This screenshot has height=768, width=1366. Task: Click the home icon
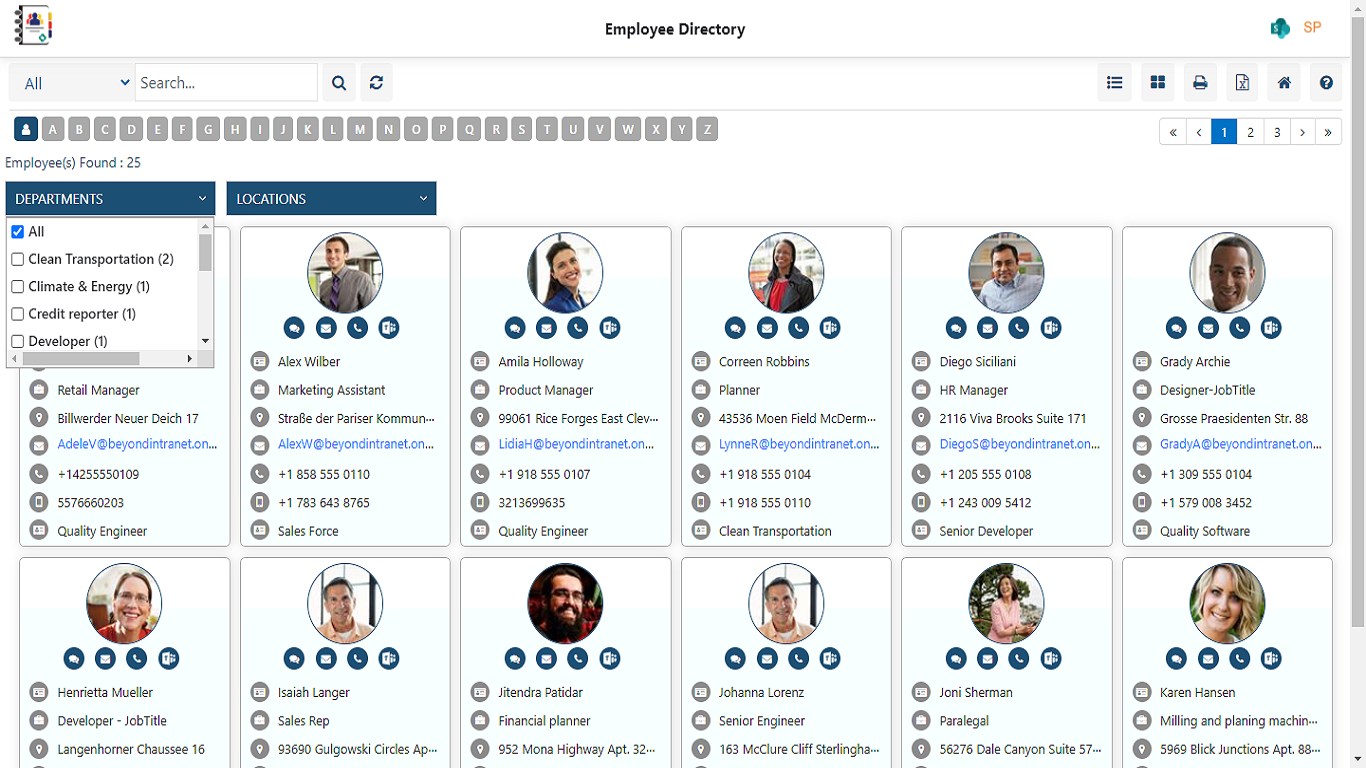point(1284,83)
